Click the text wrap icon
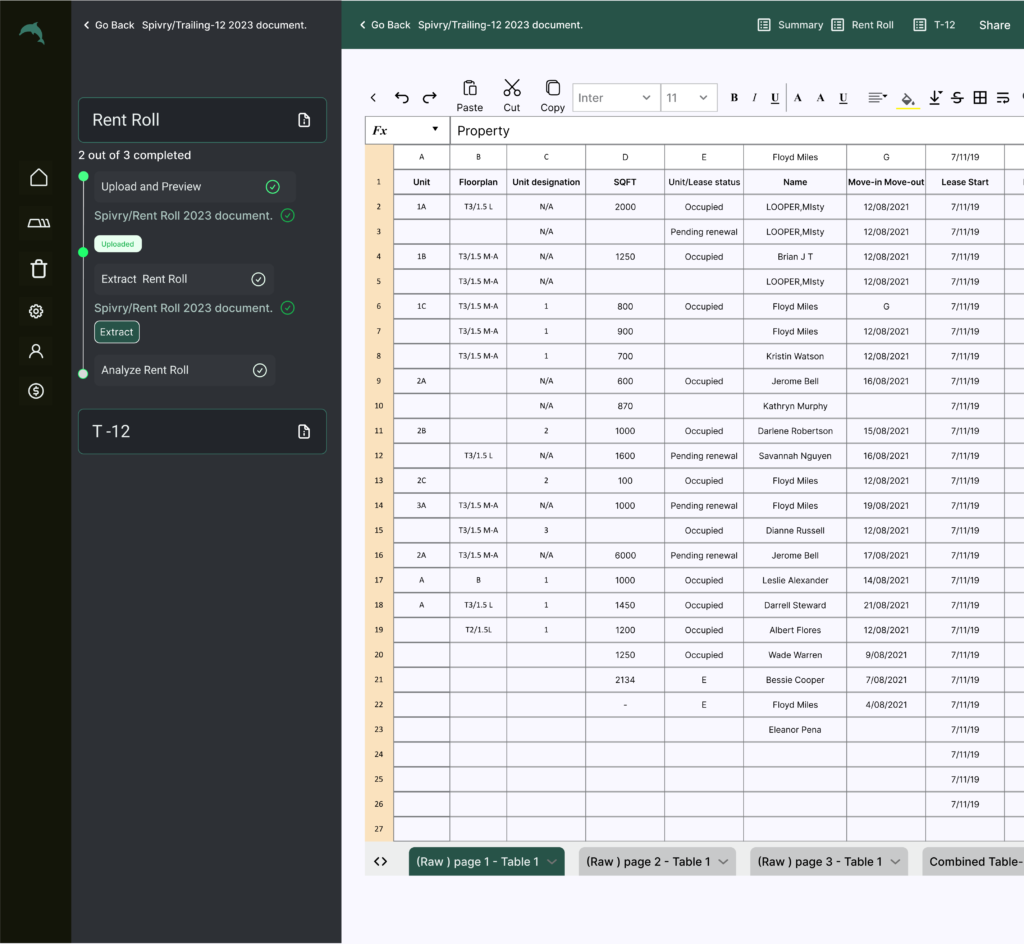The height and width of the screenshot is (944, 1024). click(x=1003, y=98)
